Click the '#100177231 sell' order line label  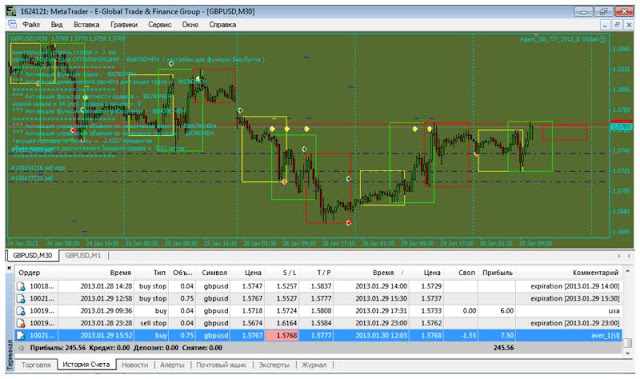pyautogui.click(x=32, y=178)
